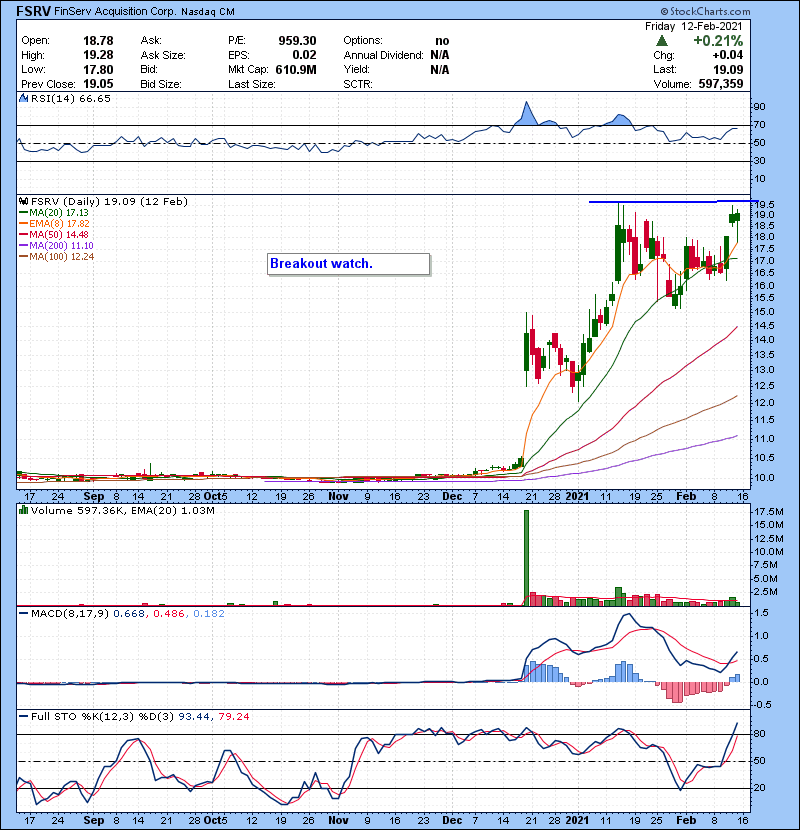Click the 'Breakout watch.' annotation box
This screenshot has width=800, height=830.
click(348, 264)
